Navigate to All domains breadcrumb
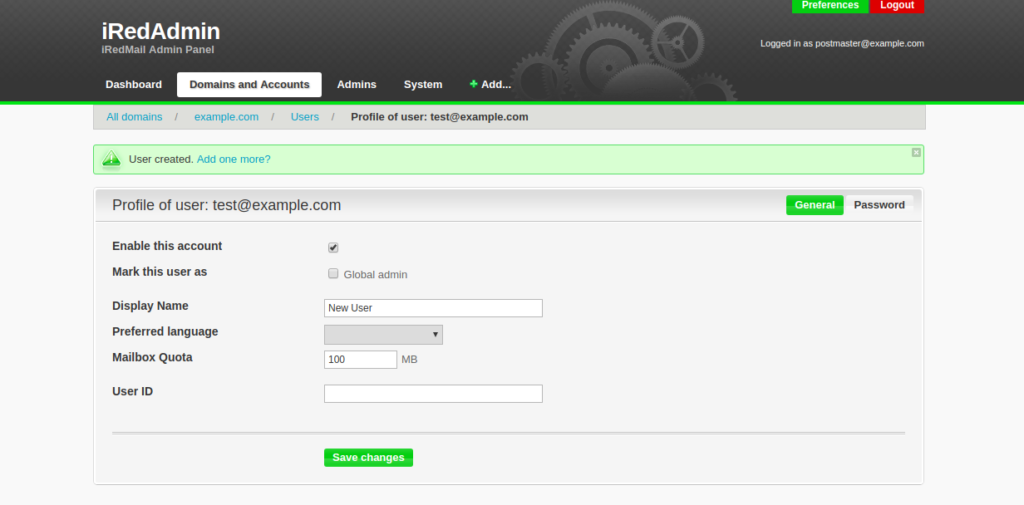This screenshot has width=1024, height=505. pyautogui.click(x=134, y=117)
